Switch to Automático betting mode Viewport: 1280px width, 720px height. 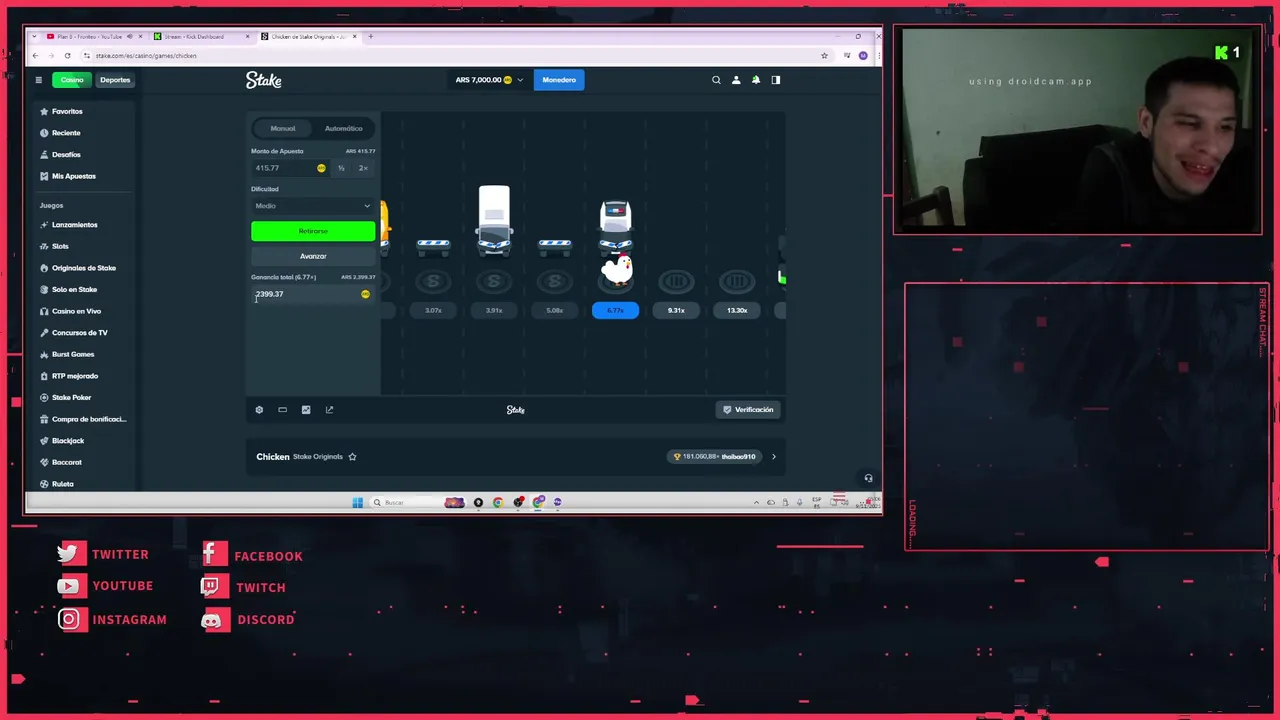tap(343, 128)
